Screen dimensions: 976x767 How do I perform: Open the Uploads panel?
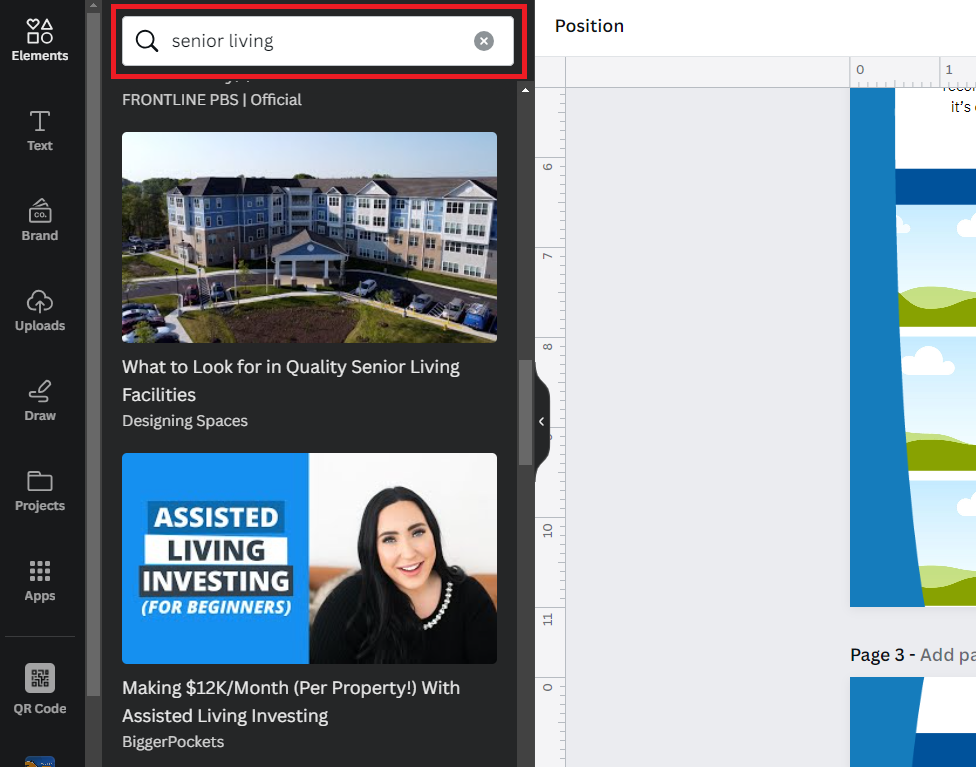tap(40, 311)
